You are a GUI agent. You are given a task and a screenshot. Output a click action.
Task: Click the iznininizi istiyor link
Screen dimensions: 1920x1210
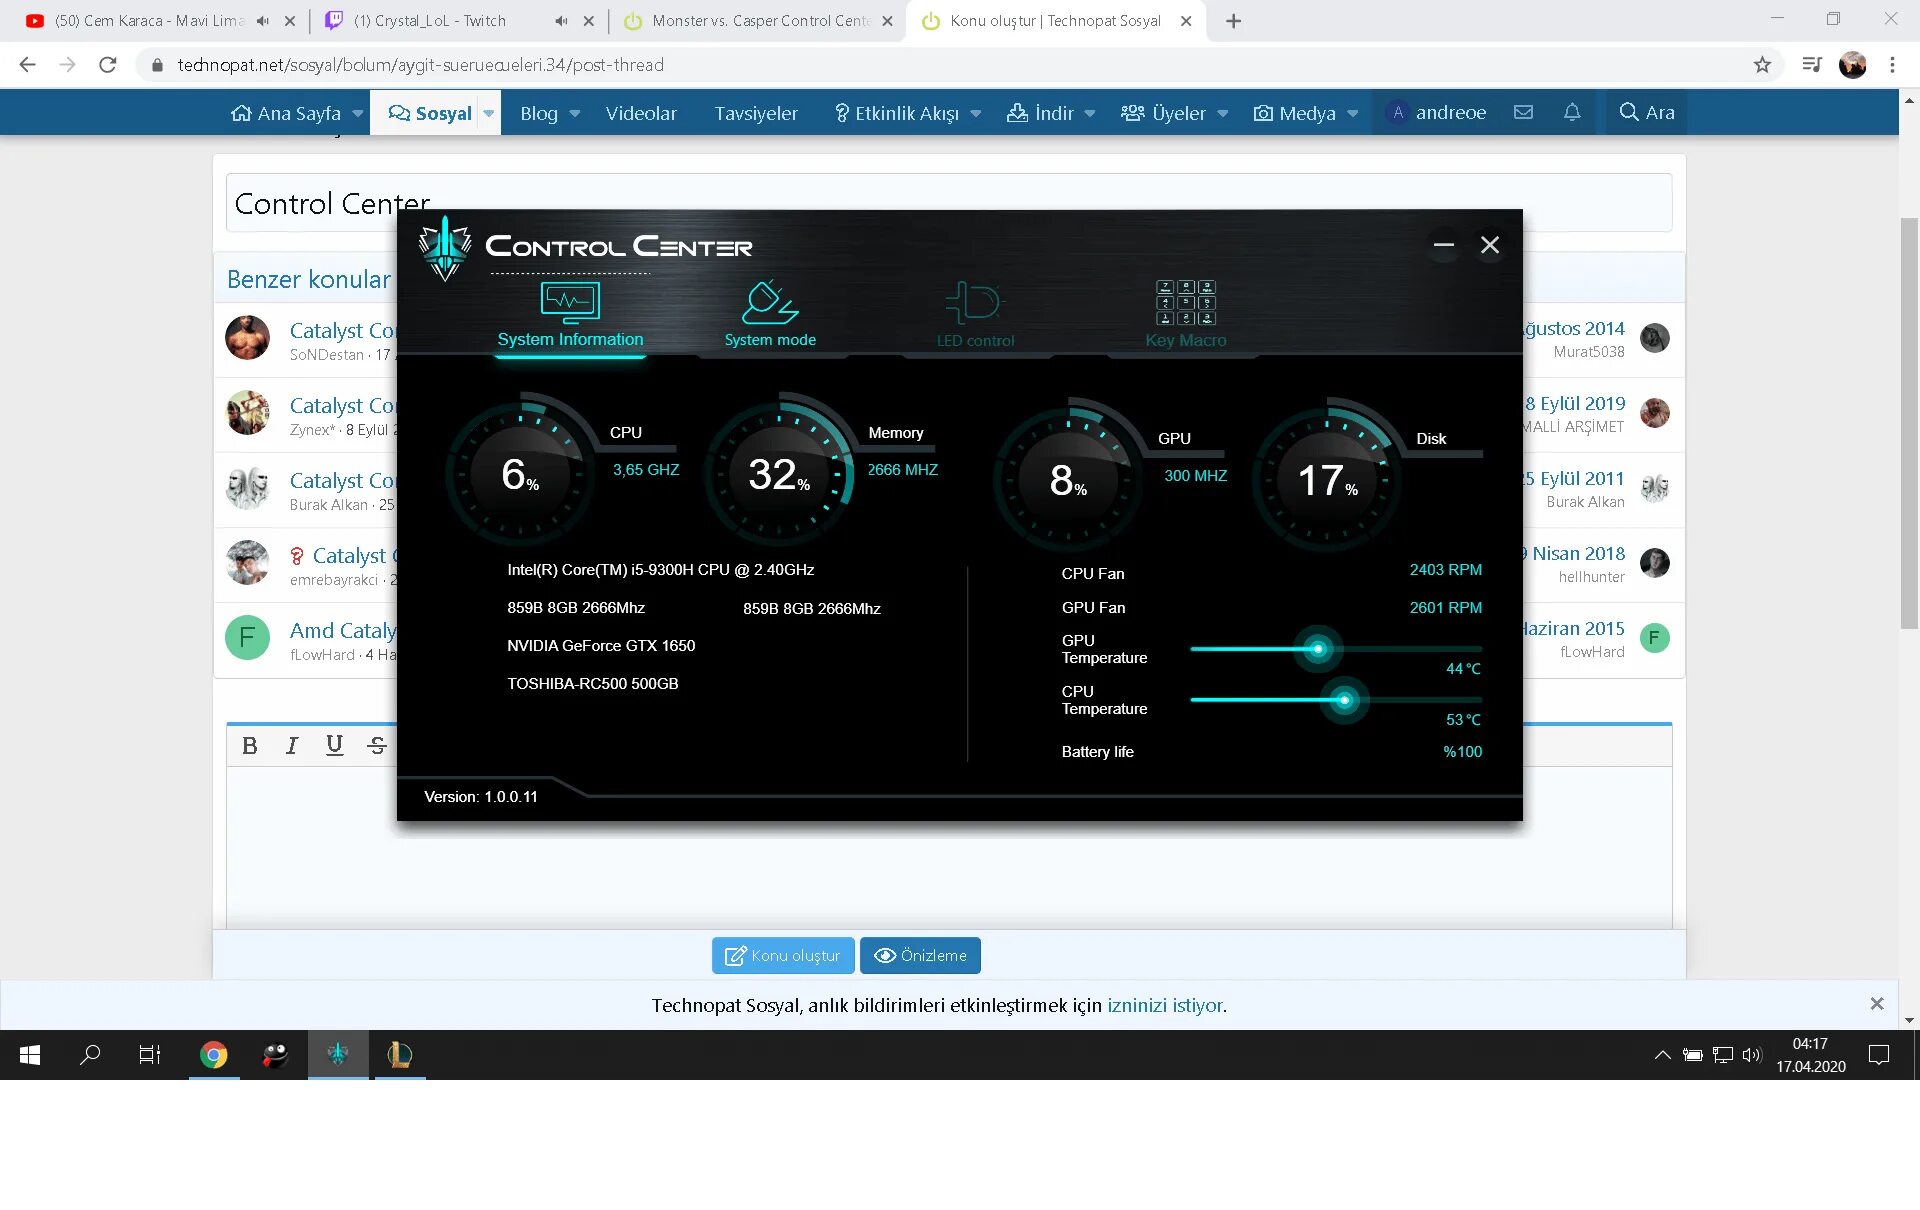(x=1164, y=1006)
